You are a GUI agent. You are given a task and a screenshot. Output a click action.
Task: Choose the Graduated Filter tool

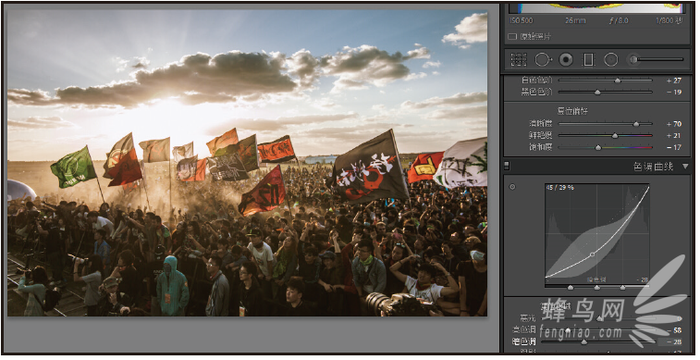588,60
